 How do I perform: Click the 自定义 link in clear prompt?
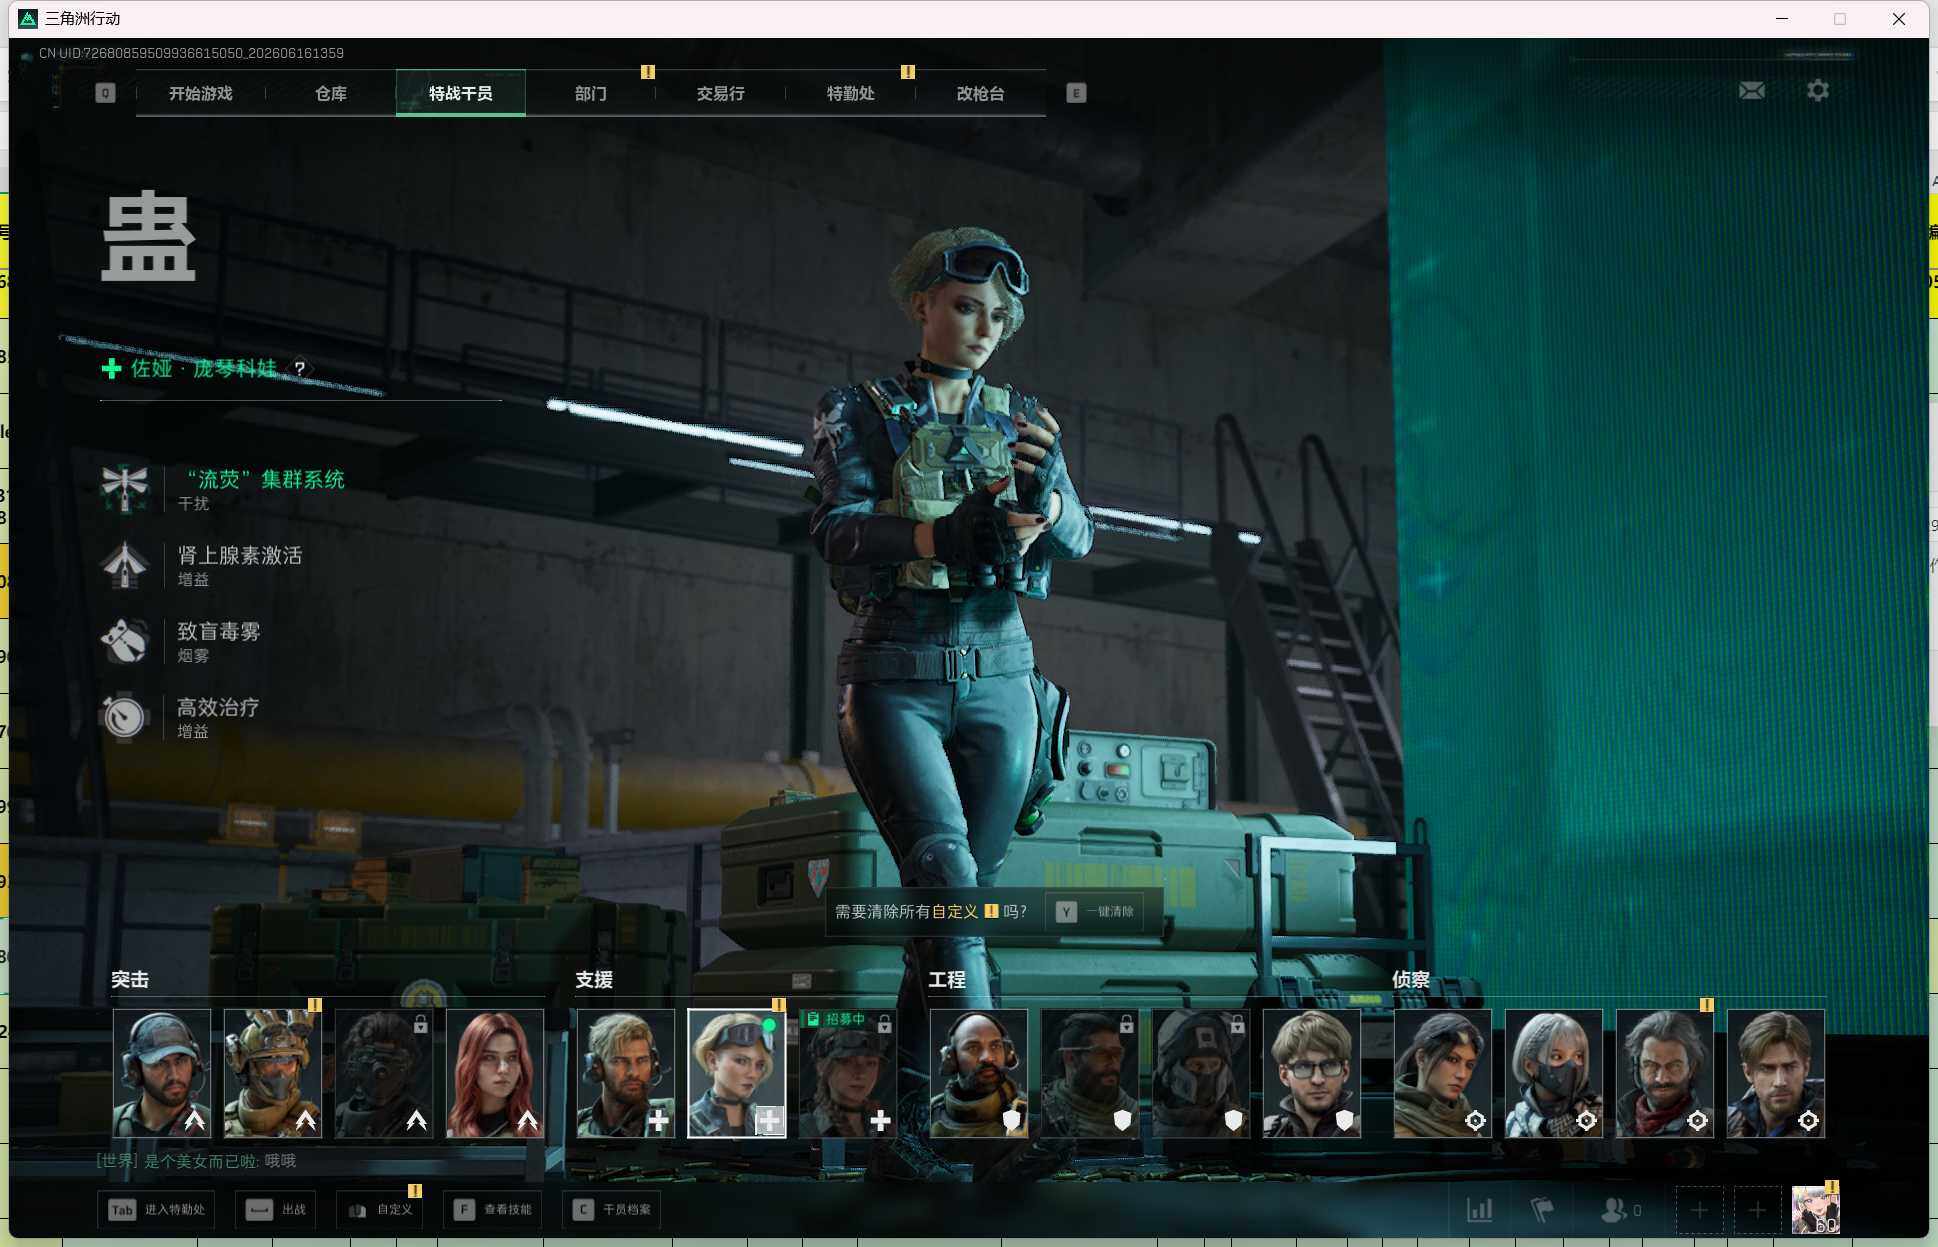(955, 912)
